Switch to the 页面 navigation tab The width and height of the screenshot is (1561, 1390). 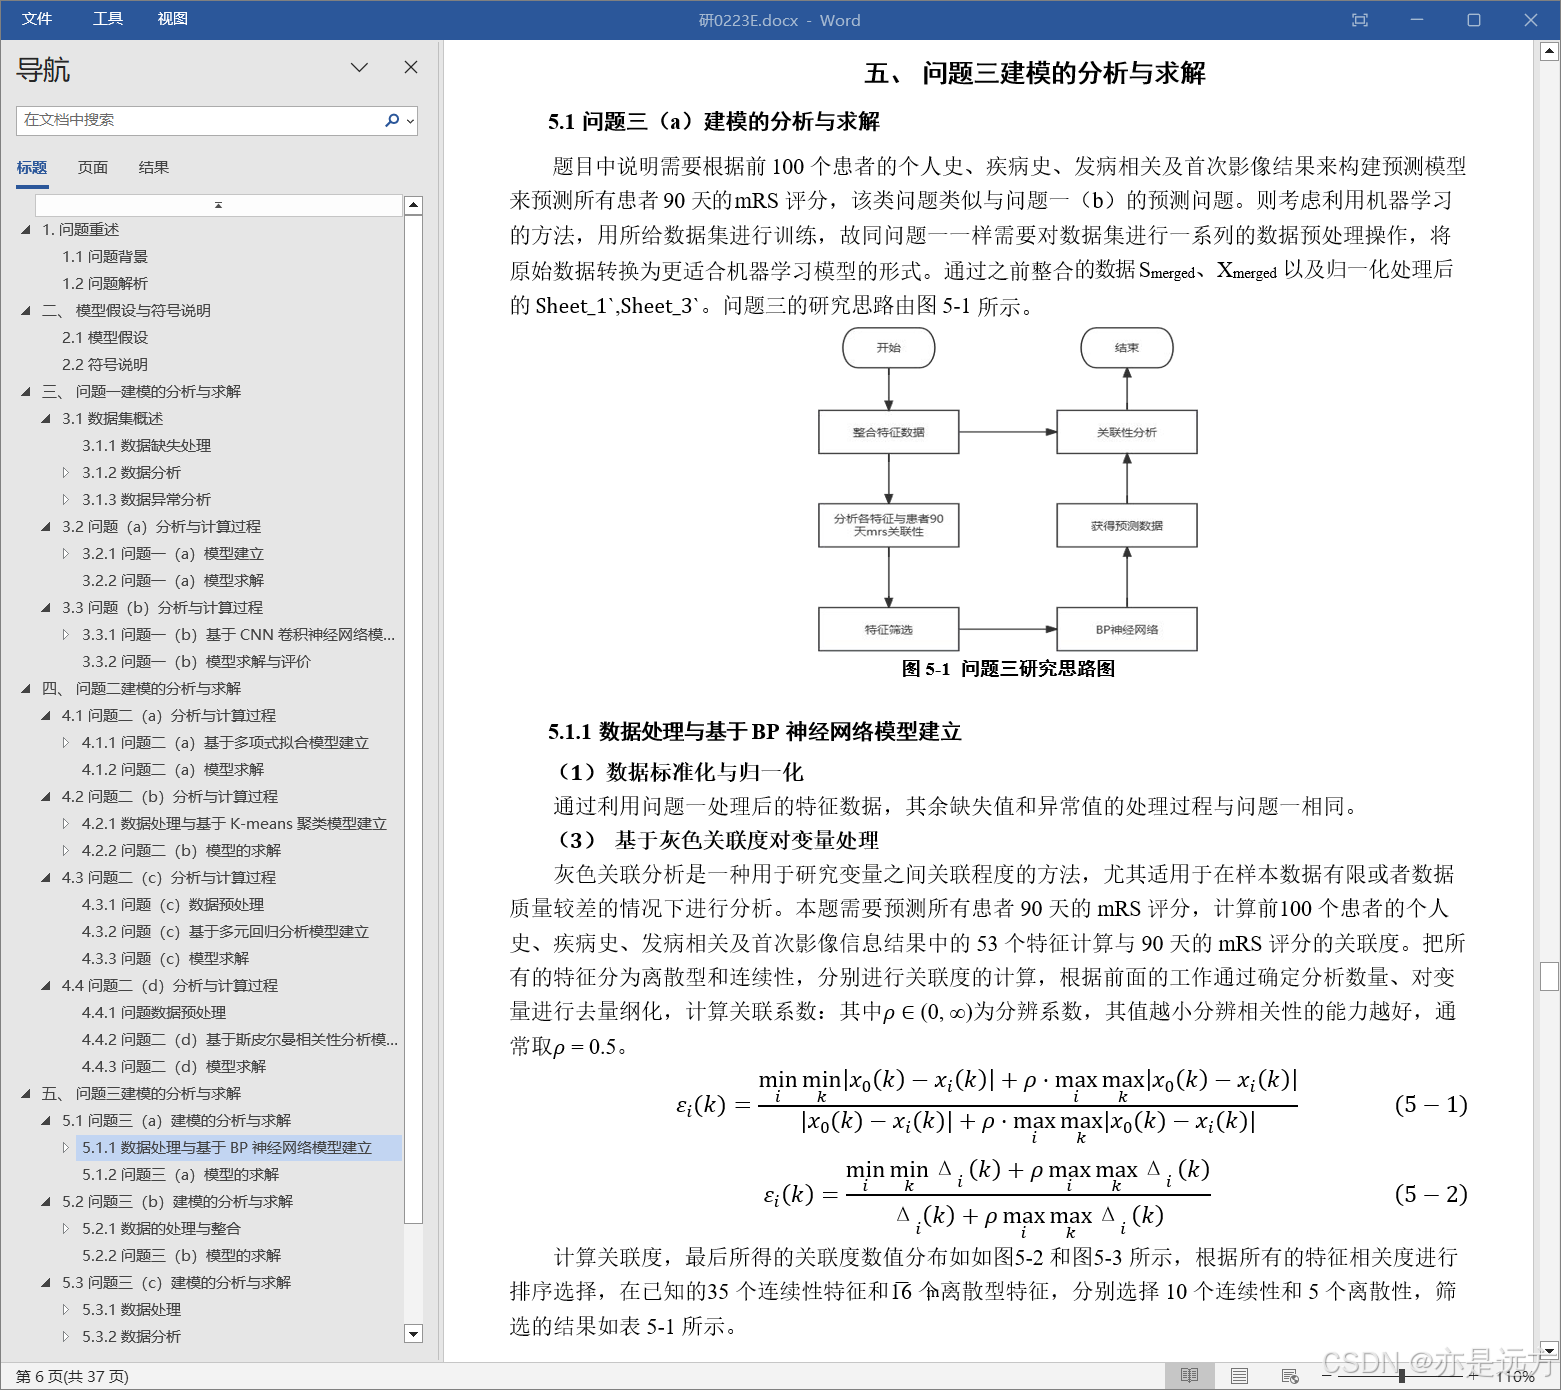(x=93, y=168)
